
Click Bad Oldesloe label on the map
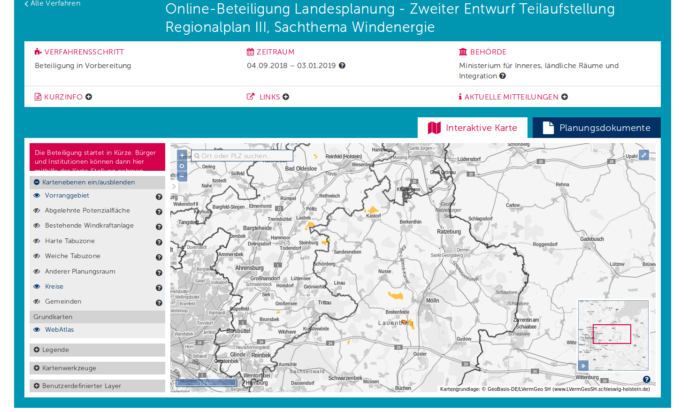[301, 169]
